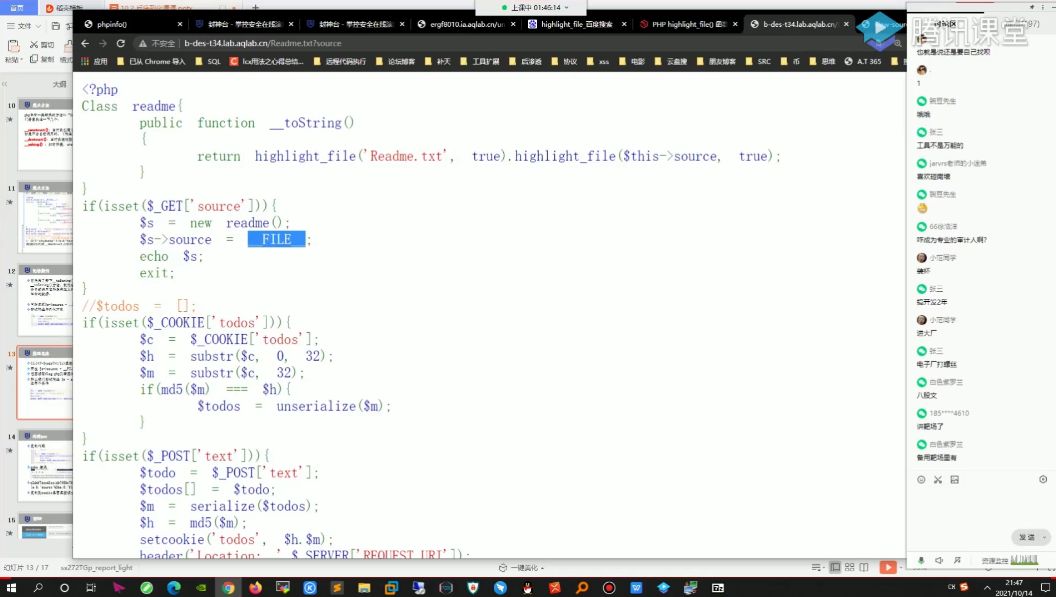Screen dimensions: 1056x597
Task: Select slide 14 thumbnail in WPS panel
Action: 46,466
